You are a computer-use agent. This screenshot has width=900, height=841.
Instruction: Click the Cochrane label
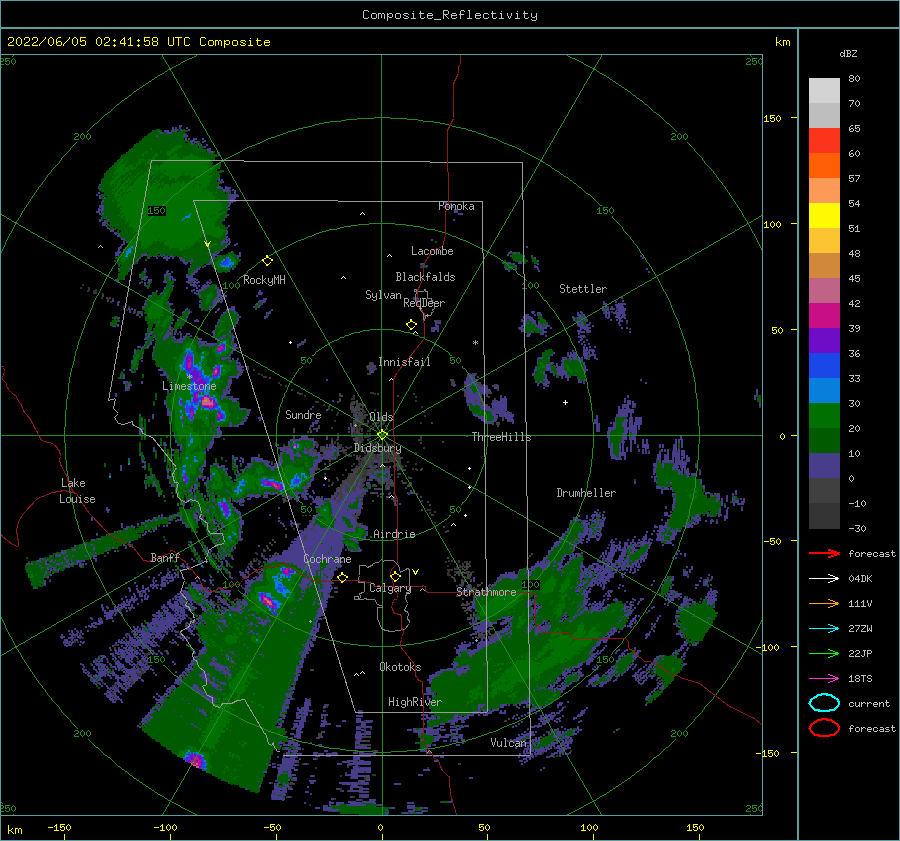[327, 559]
